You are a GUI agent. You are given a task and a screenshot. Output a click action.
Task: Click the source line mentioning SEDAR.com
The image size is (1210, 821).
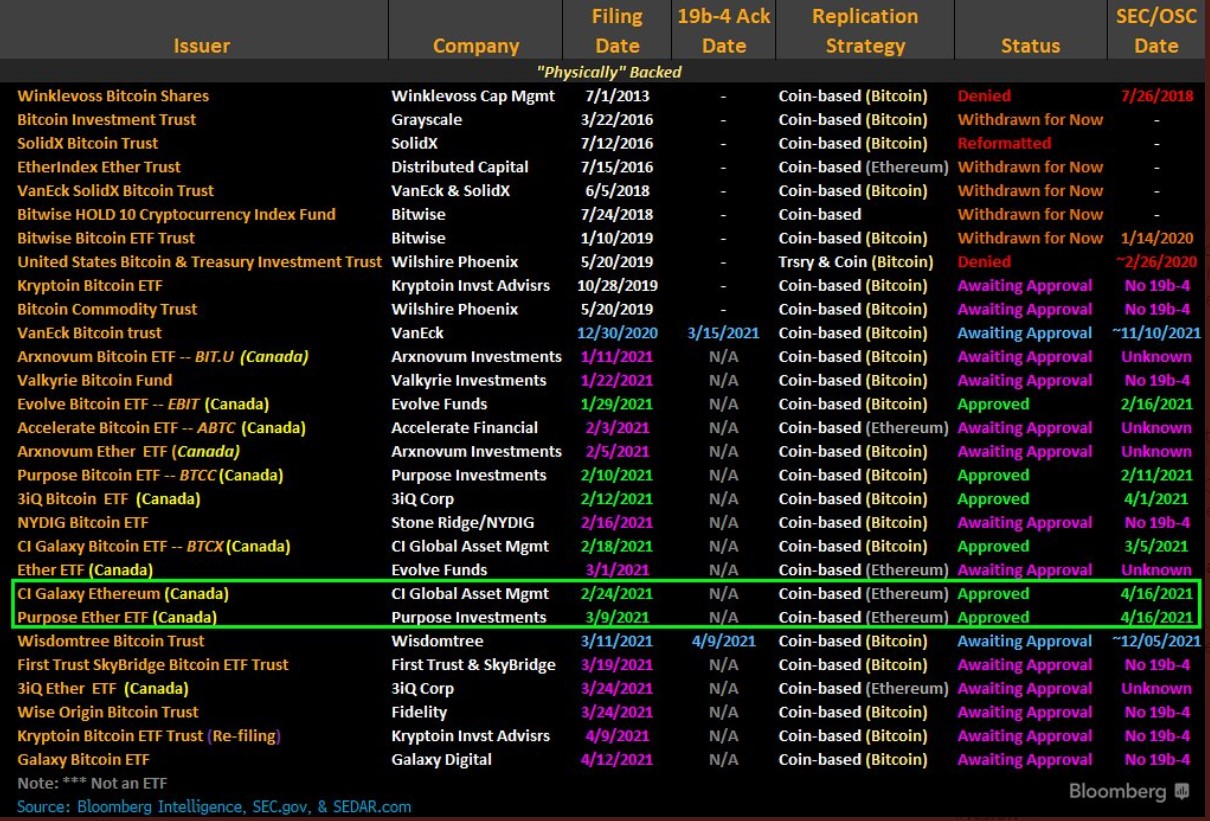214,806
